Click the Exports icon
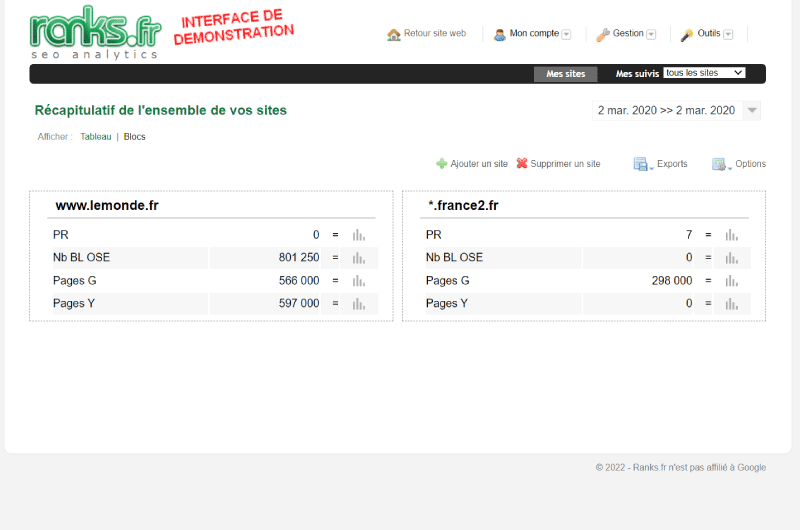Image resolution: width=800 pixels, height=530 pixels. tap(643, 164)
